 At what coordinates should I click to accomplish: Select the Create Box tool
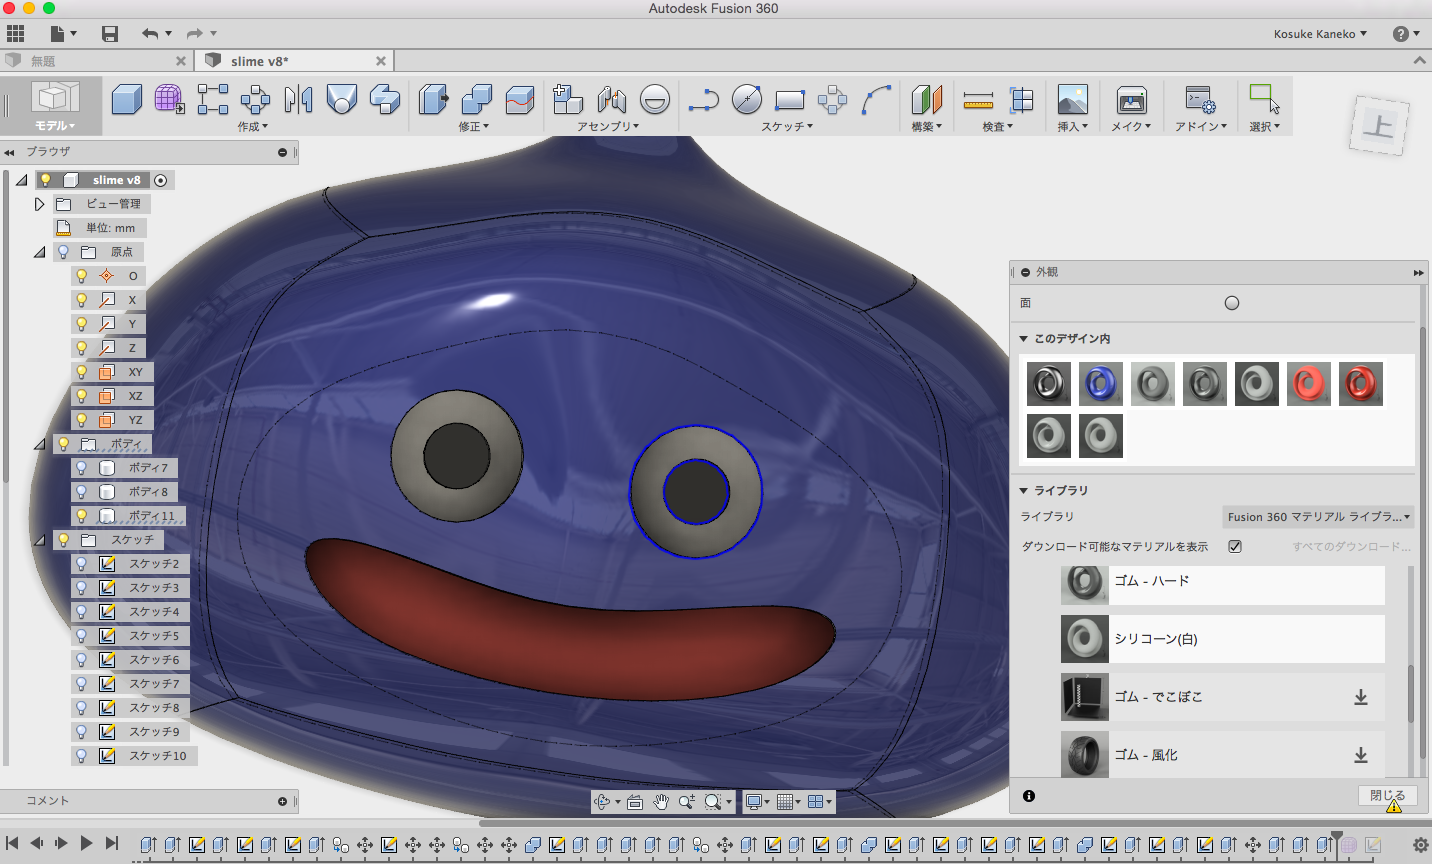point(126,99)
